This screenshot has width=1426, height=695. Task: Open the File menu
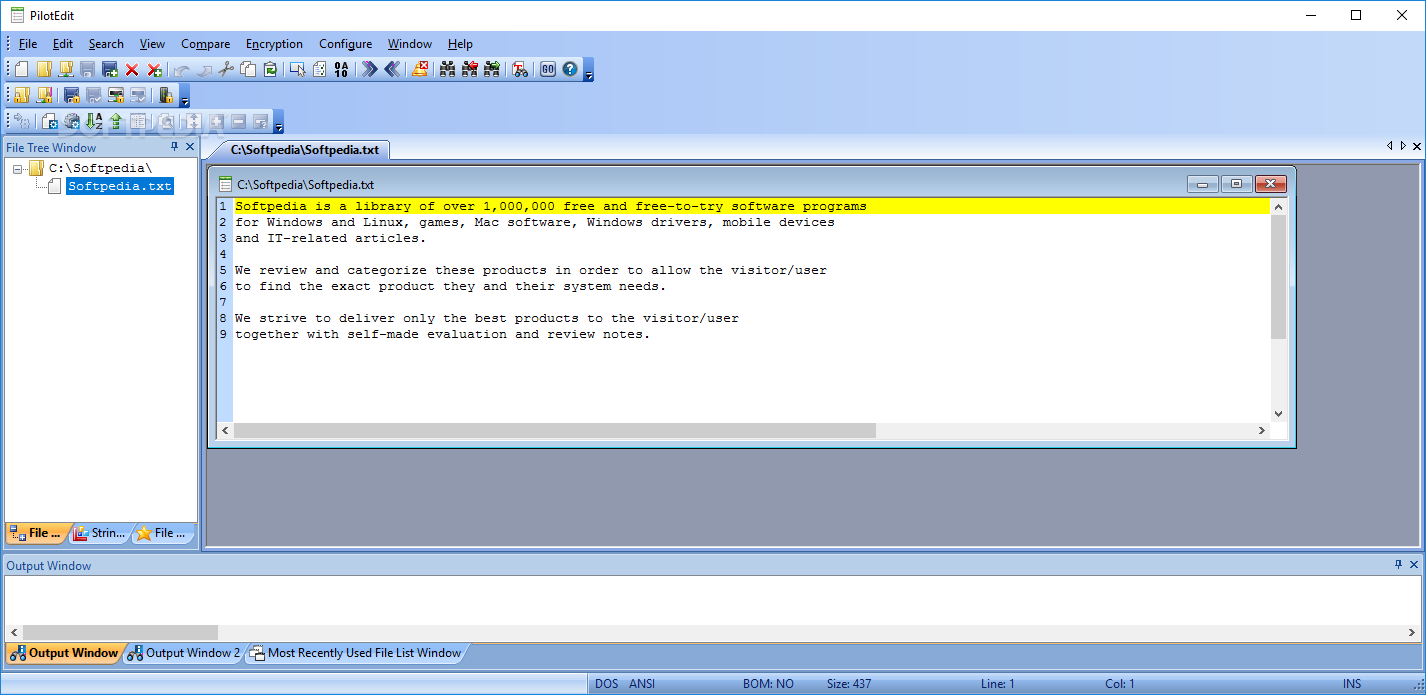[x=28, y=44]
